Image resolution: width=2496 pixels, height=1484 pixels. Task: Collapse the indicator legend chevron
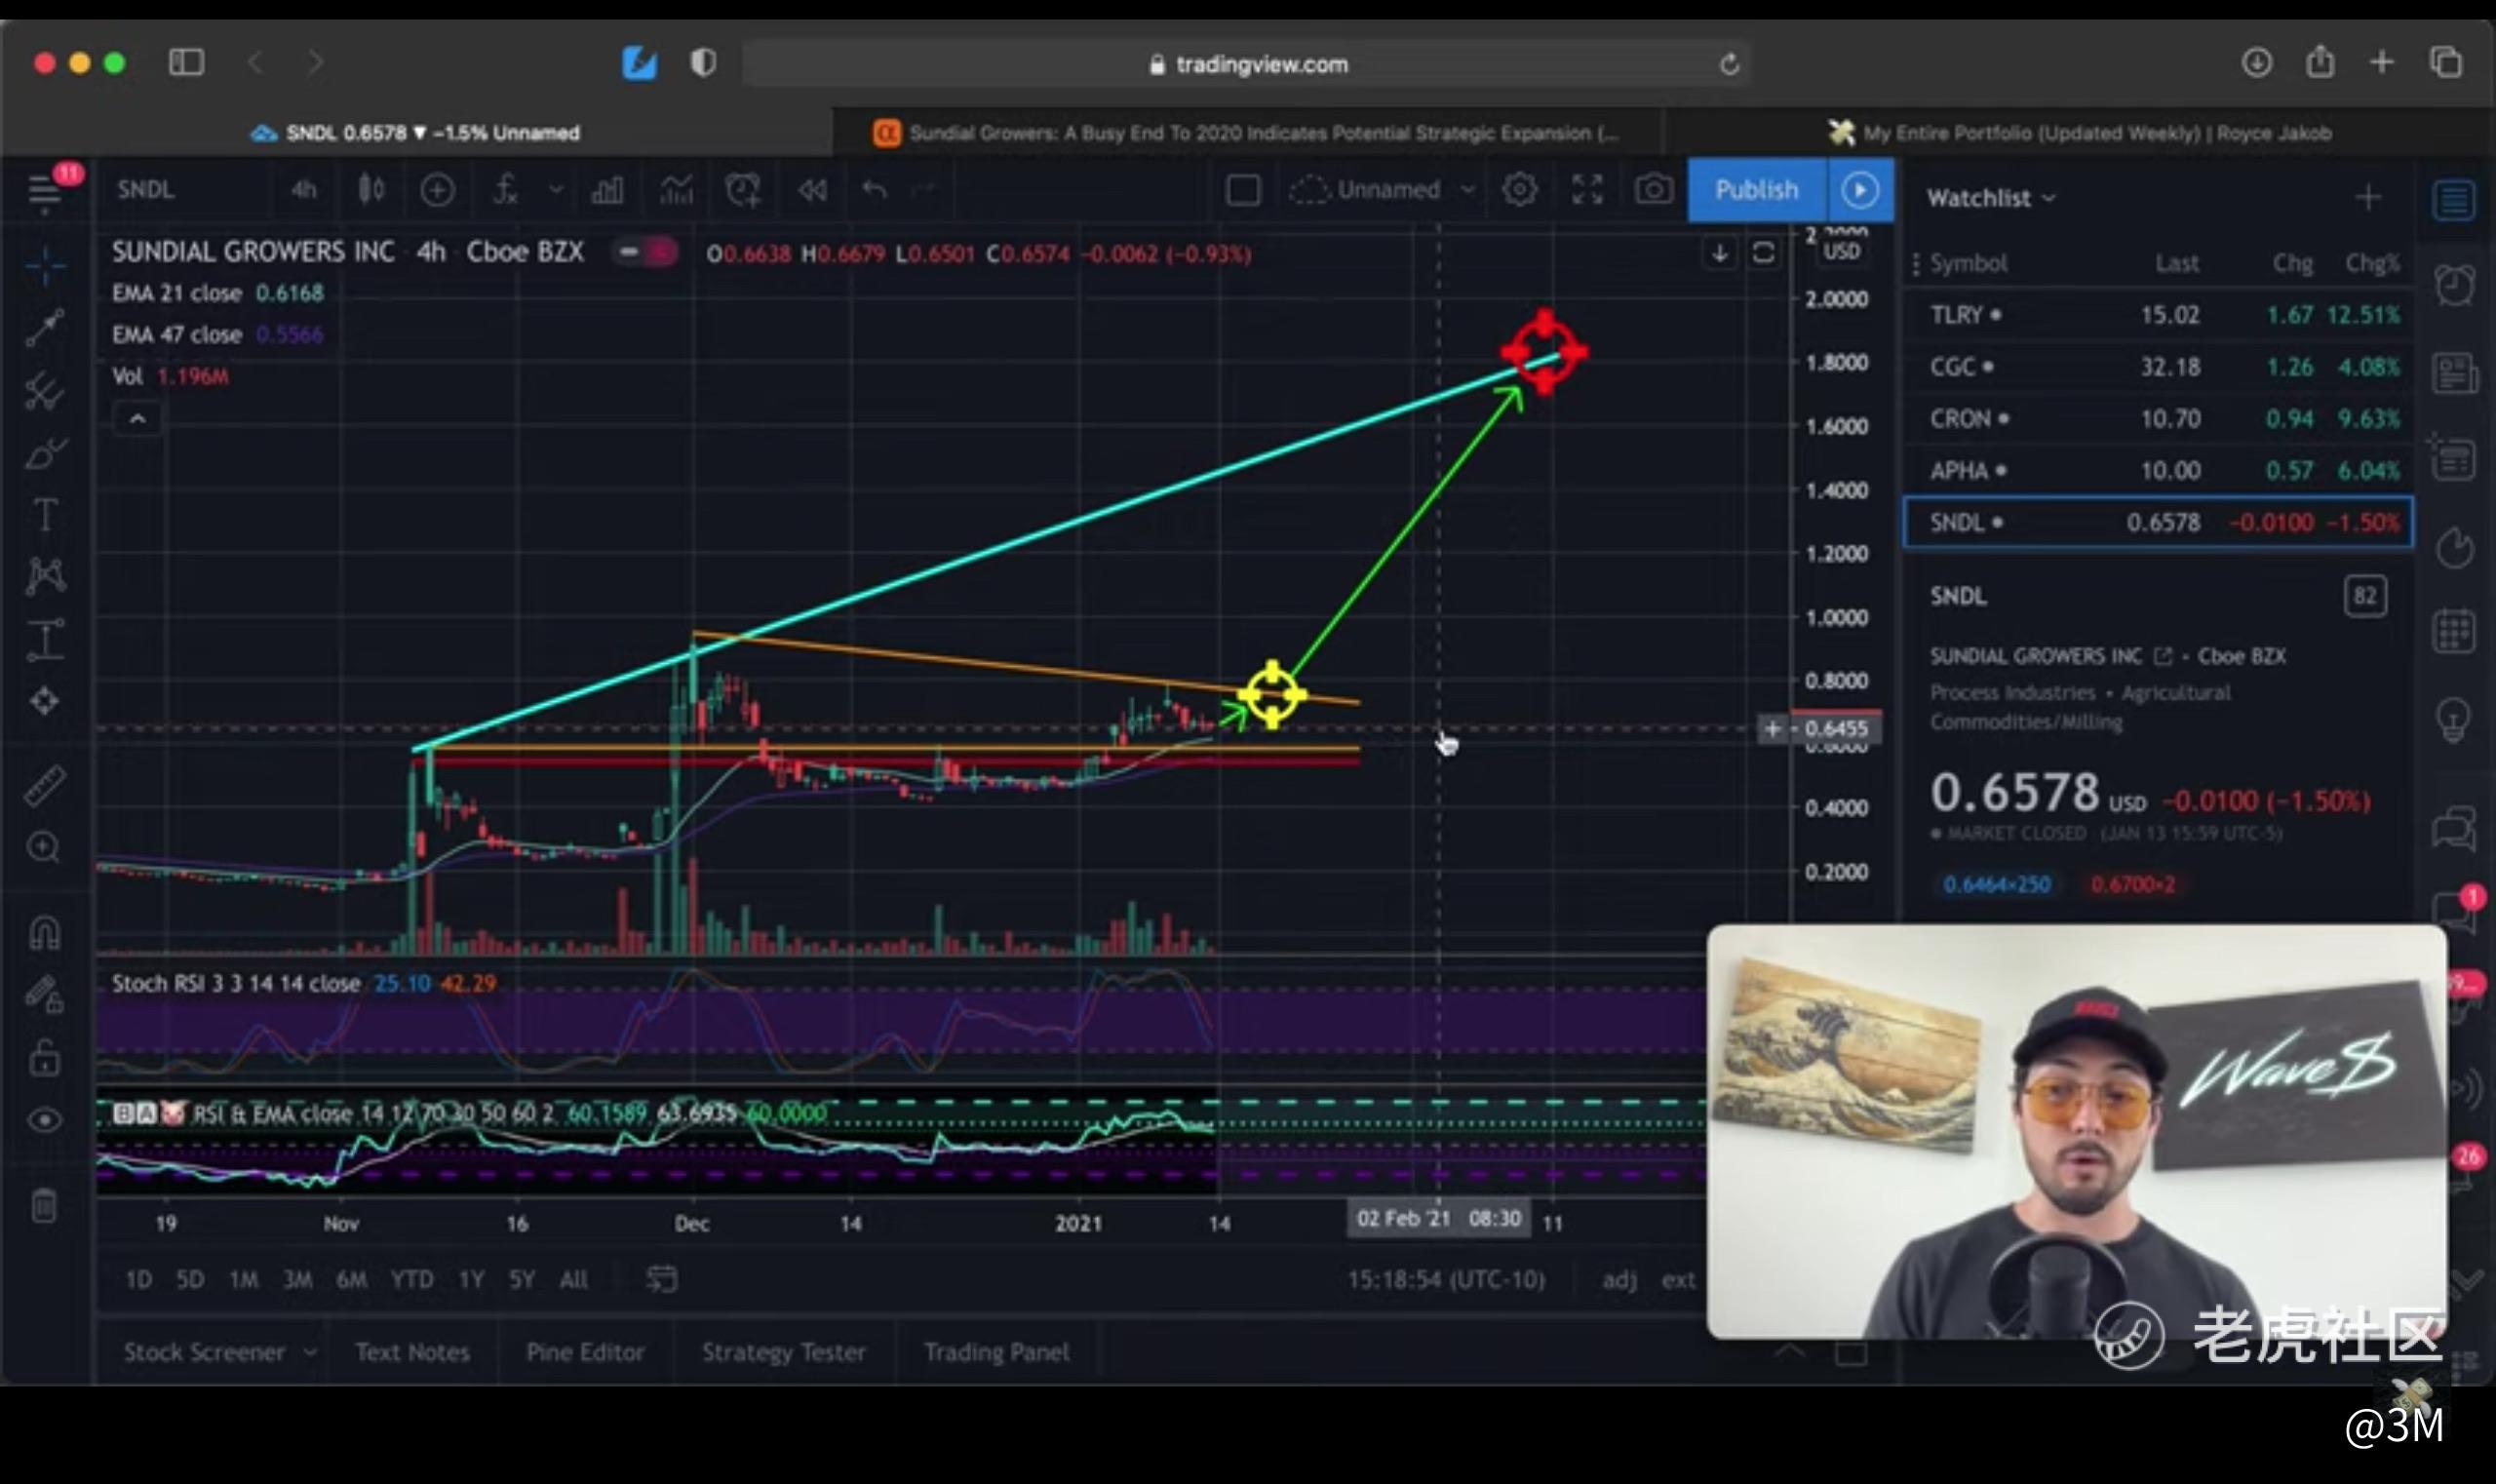click(x=138, y=419)
